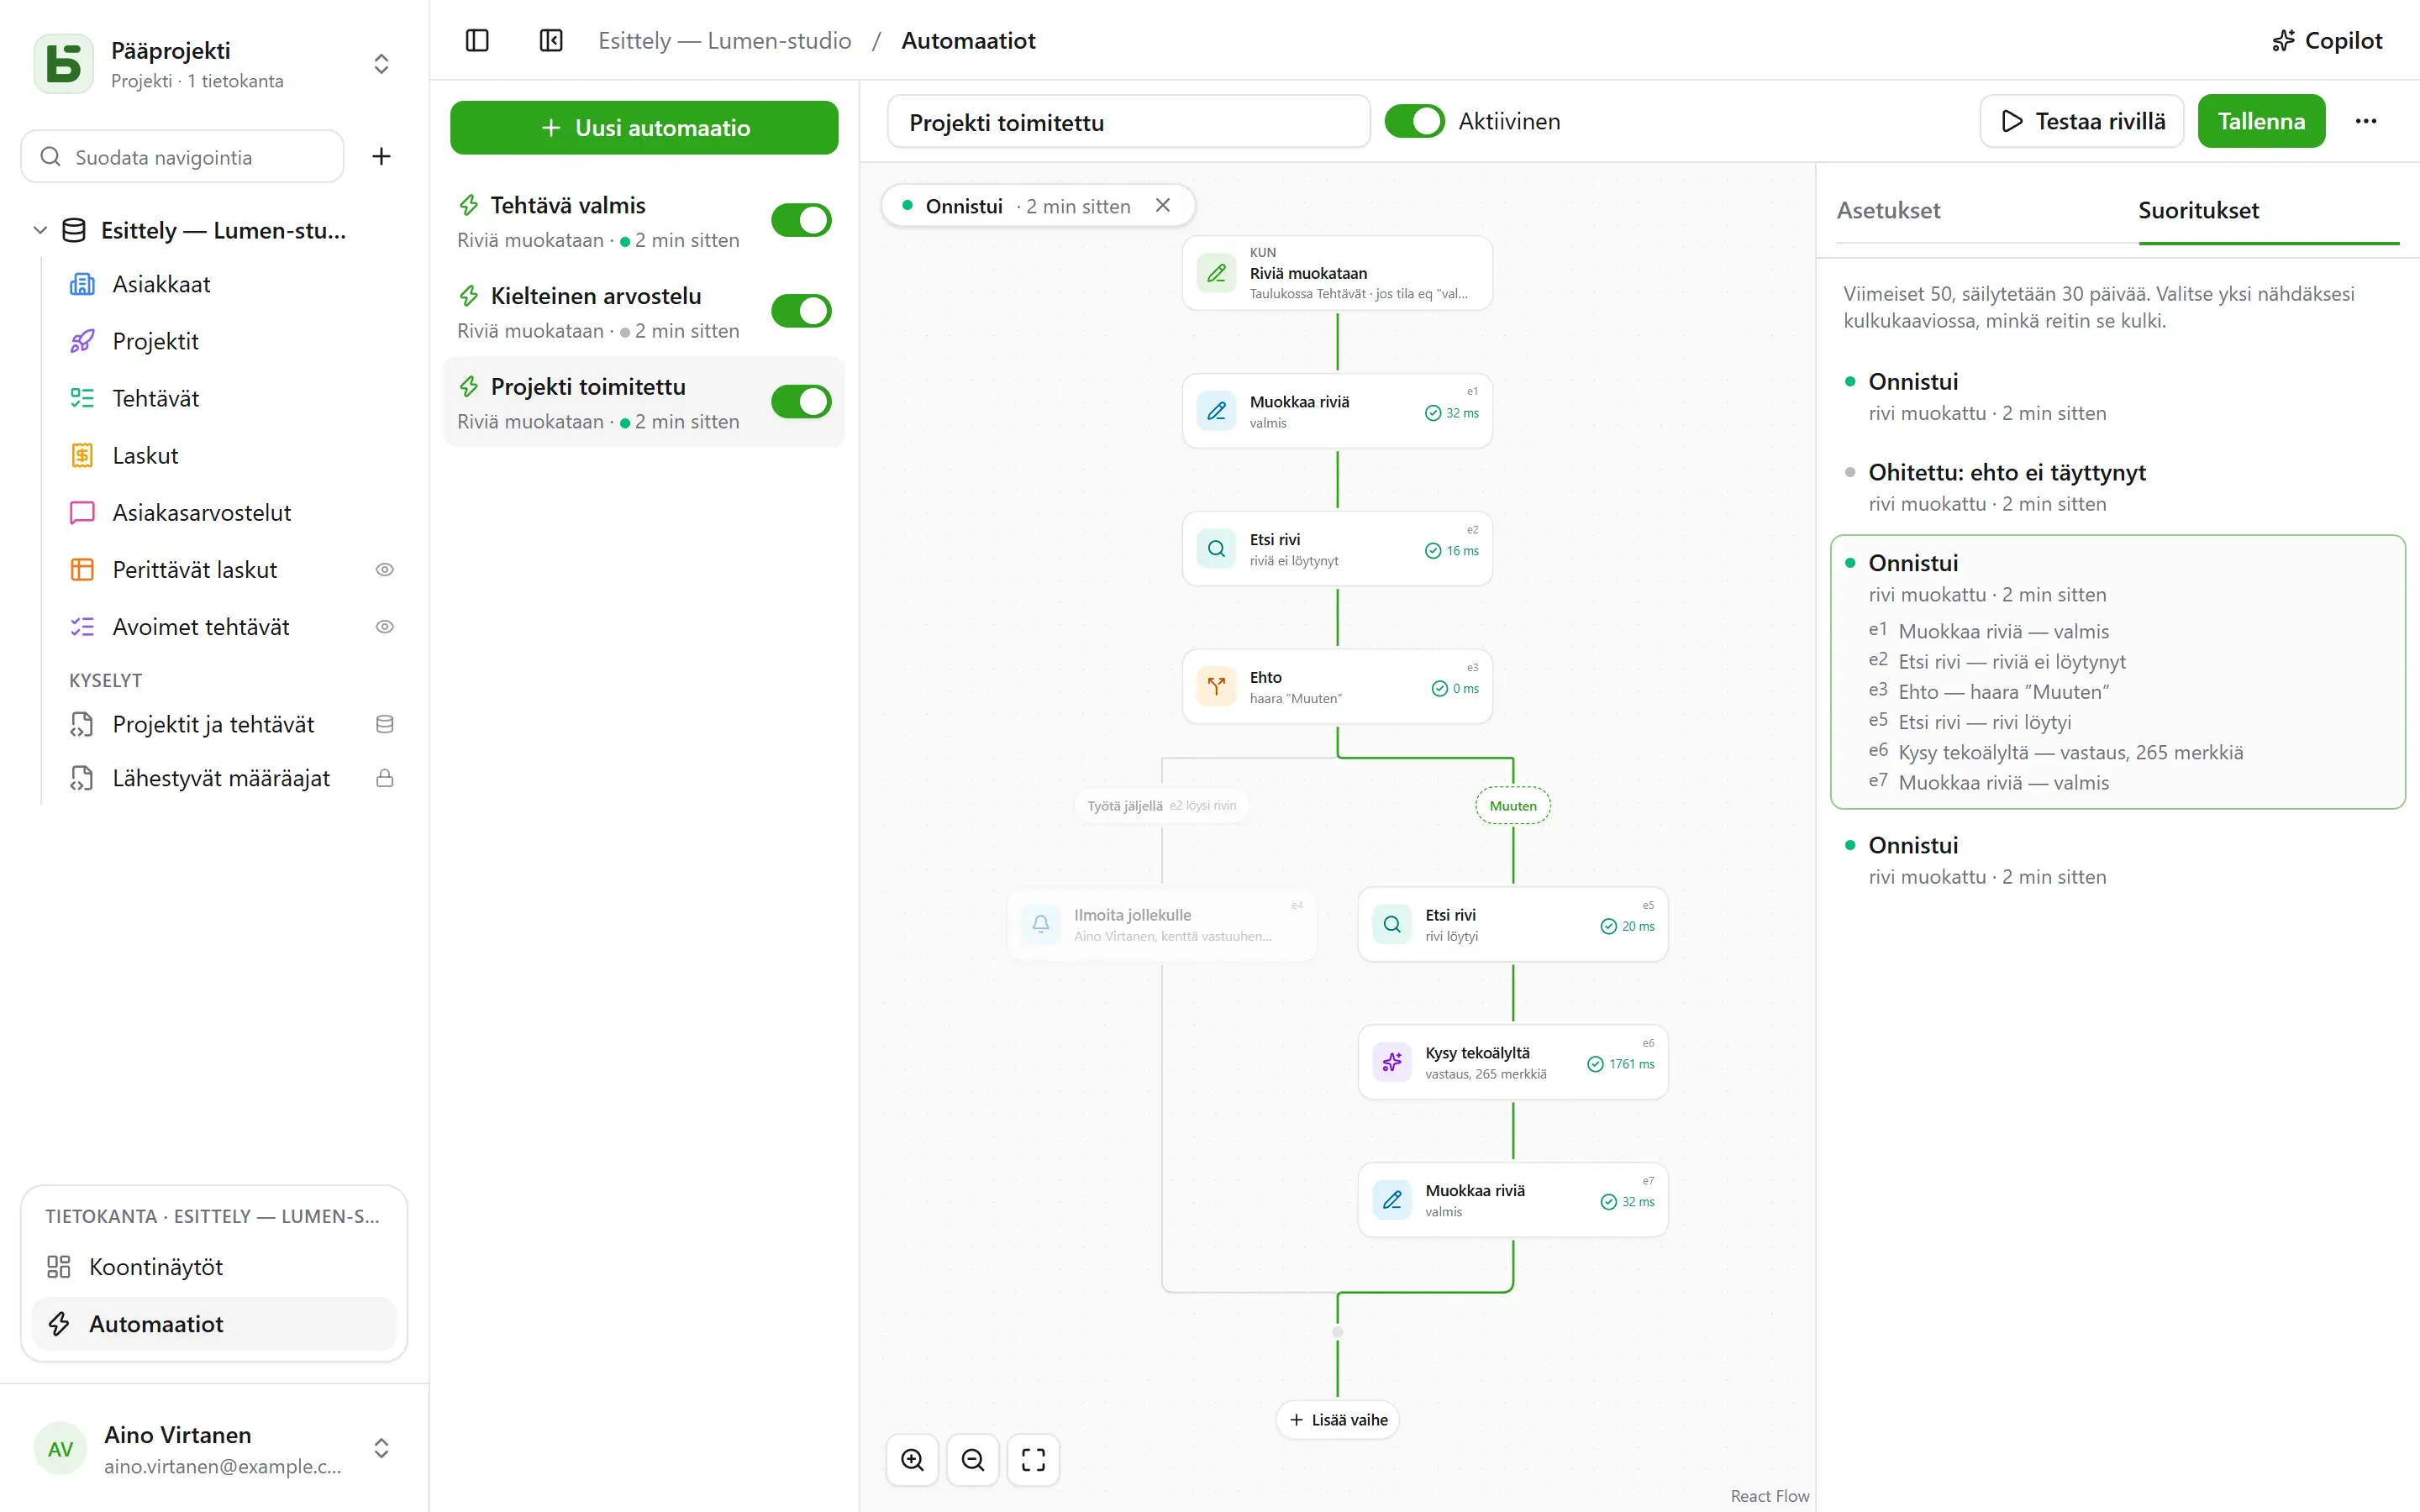Open the Aino Virtanen account menu
The image size is (2420, 1512).
(214, 1448)
